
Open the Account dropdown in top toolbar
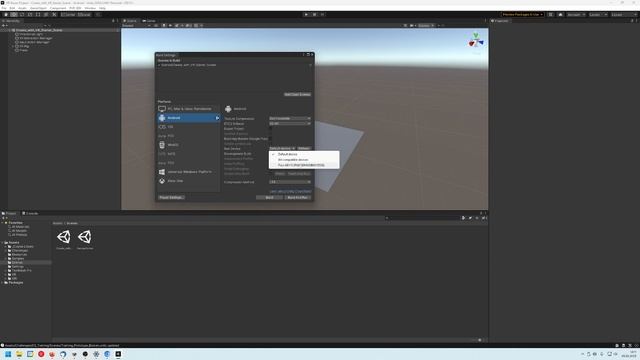pos(576,15)
